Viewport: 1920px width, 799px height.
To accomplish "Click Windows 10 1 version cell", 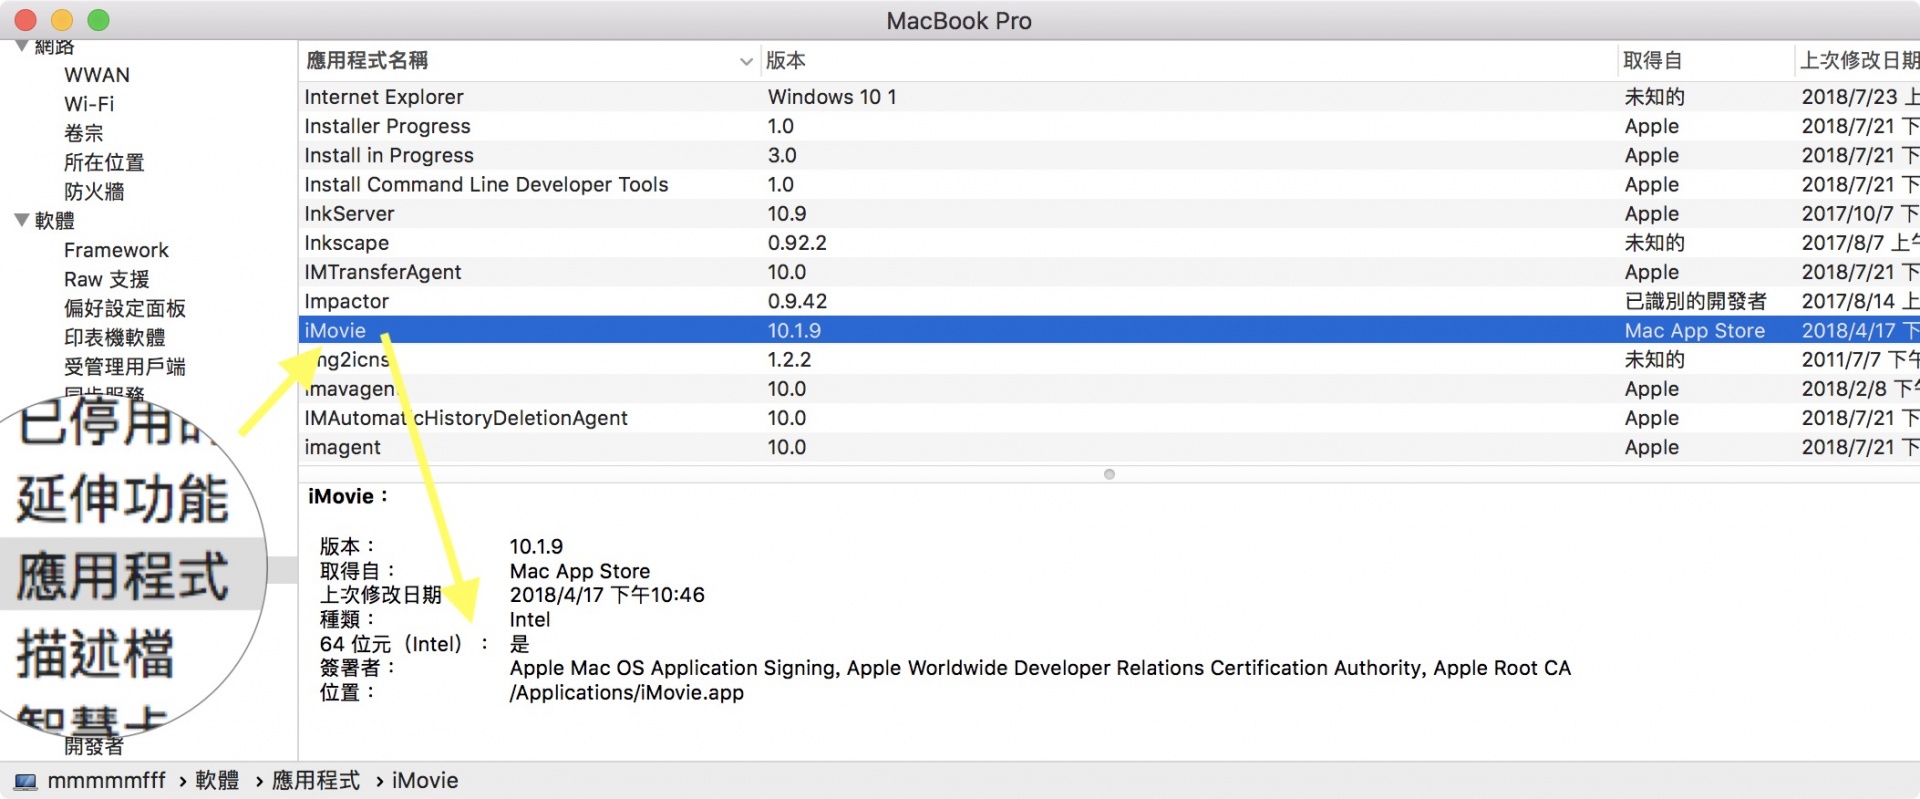I will point(832,97).
